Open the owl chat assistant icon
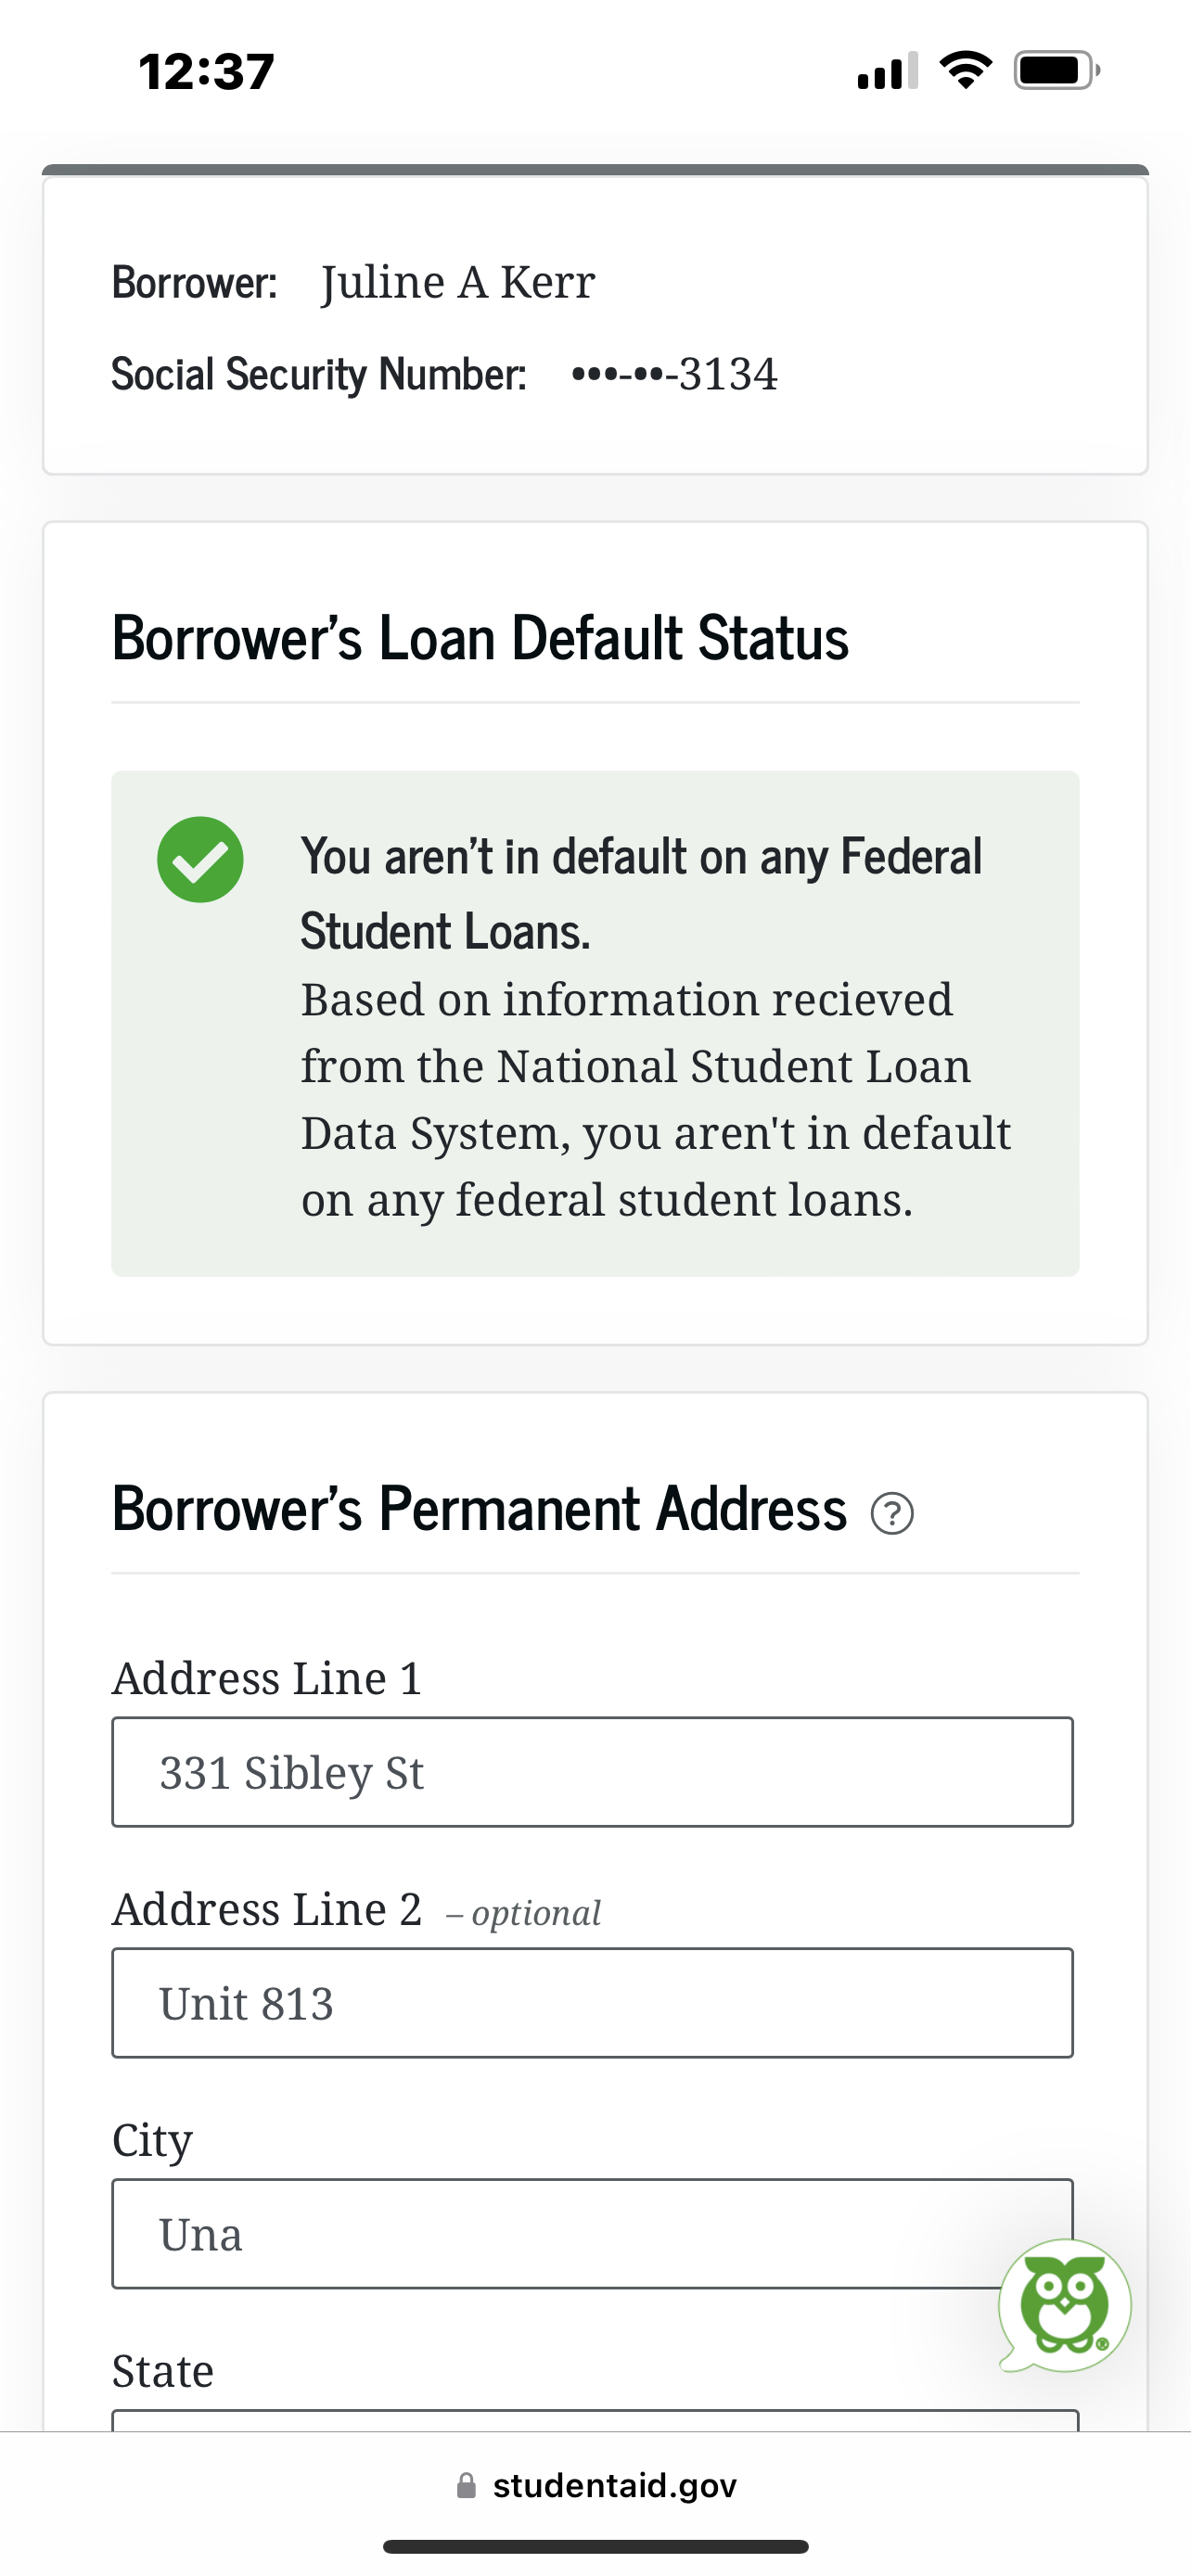Image resolution: width=1191 pixels, height=2576 pixels. click(x=1065, y=2305)
